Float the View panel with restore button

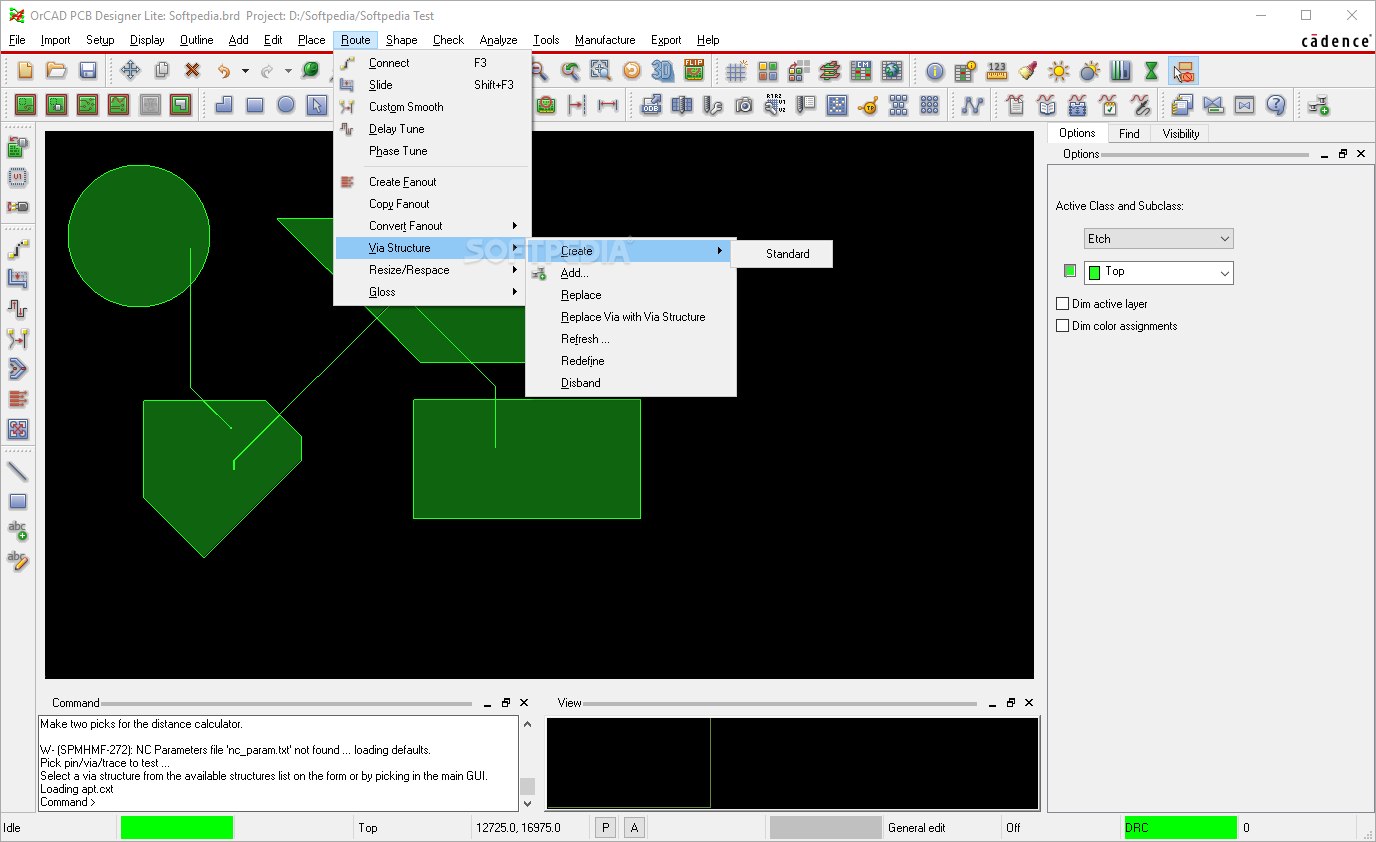[1011, 703]
